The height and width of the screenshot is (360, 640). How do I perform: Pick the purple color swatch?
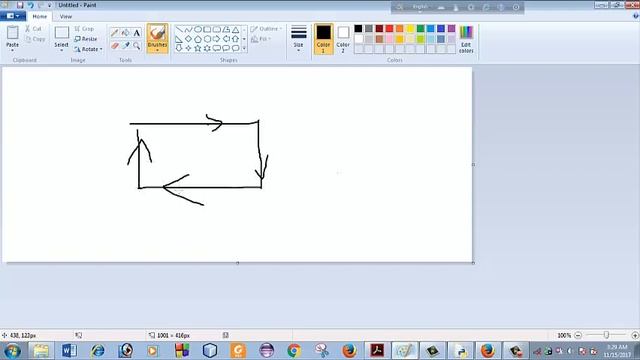click(x=451, y=29)
